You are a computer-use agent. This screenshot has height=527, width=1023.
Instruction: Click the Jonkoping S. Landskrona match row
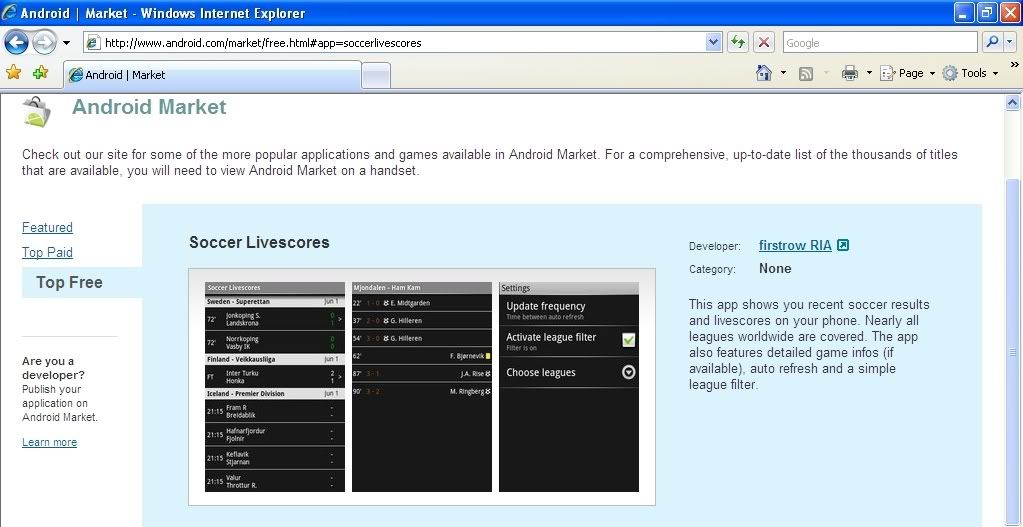(x=275, y=319)
